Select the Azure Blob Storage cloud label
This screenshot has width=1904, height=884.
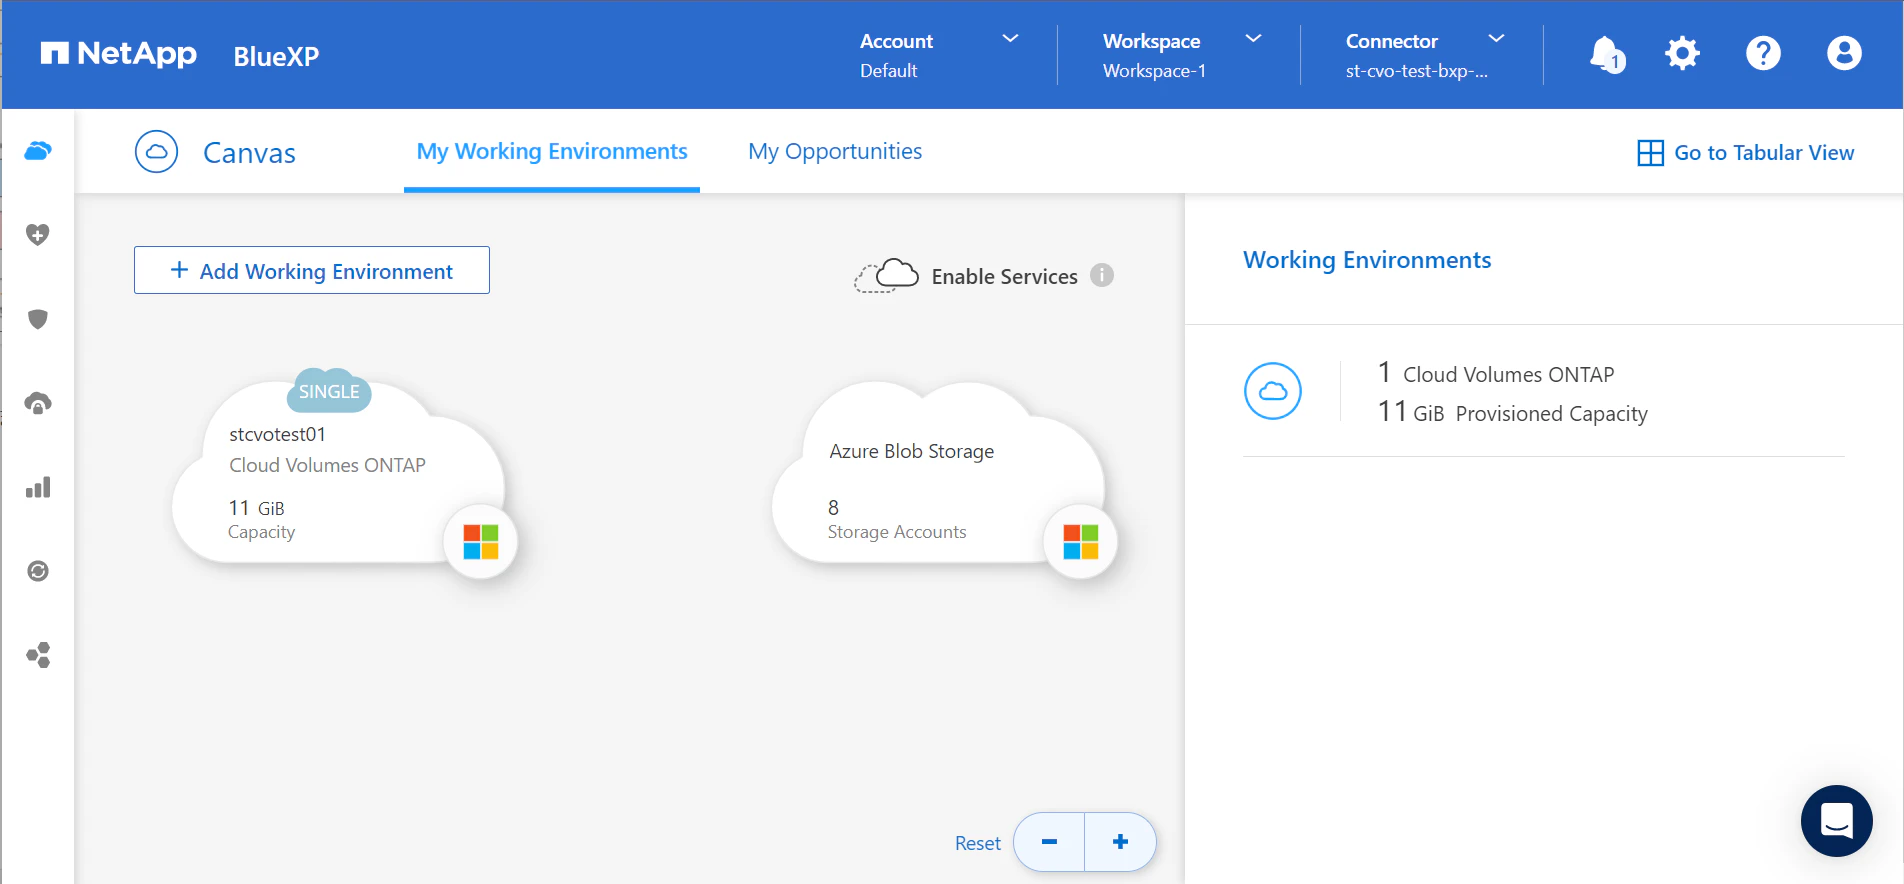[x=912, y=451]
